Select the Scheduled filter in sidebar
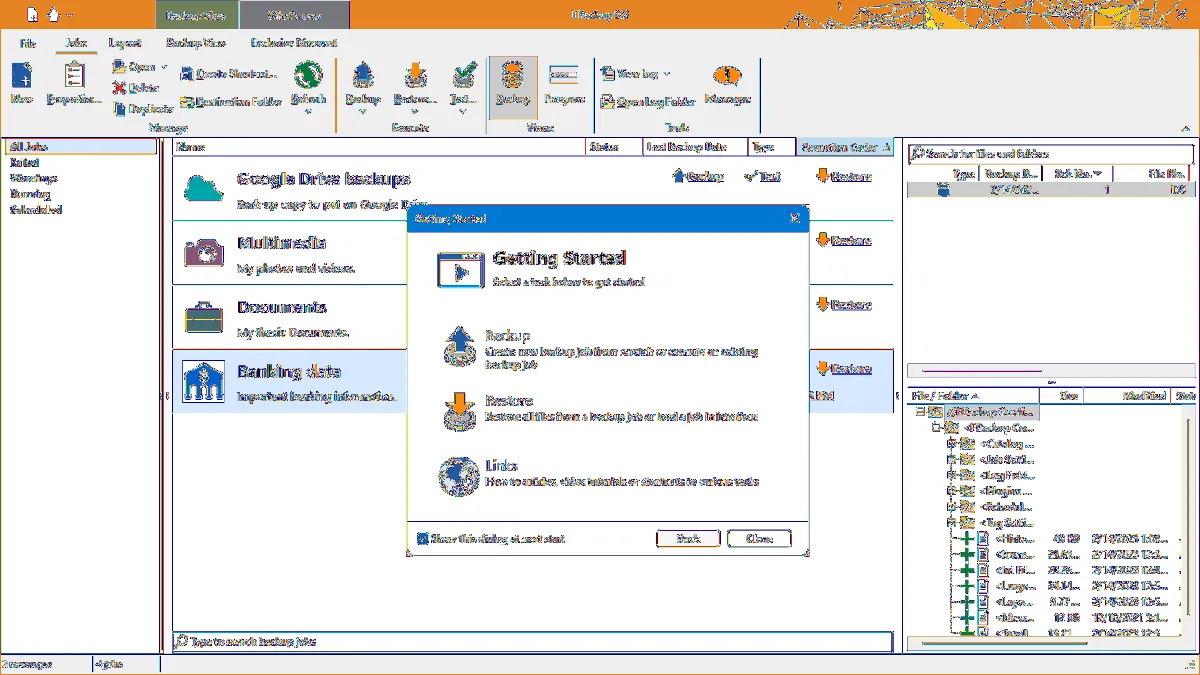This screenshot has width=1200, height=675. [x=36, y=210]
